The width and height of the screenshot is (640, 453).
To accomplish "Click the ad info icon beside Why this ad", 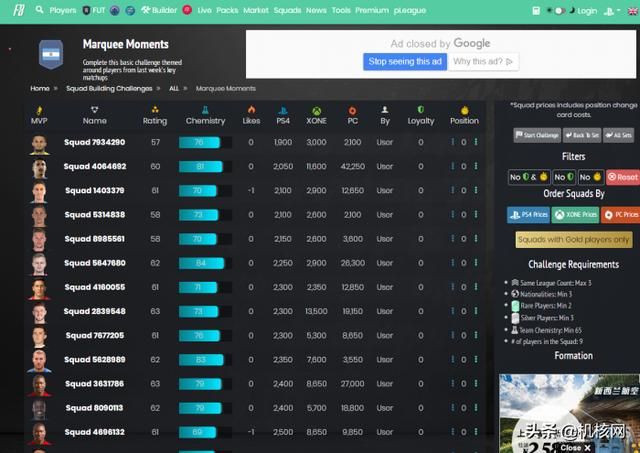I will [x=509, y=62].
